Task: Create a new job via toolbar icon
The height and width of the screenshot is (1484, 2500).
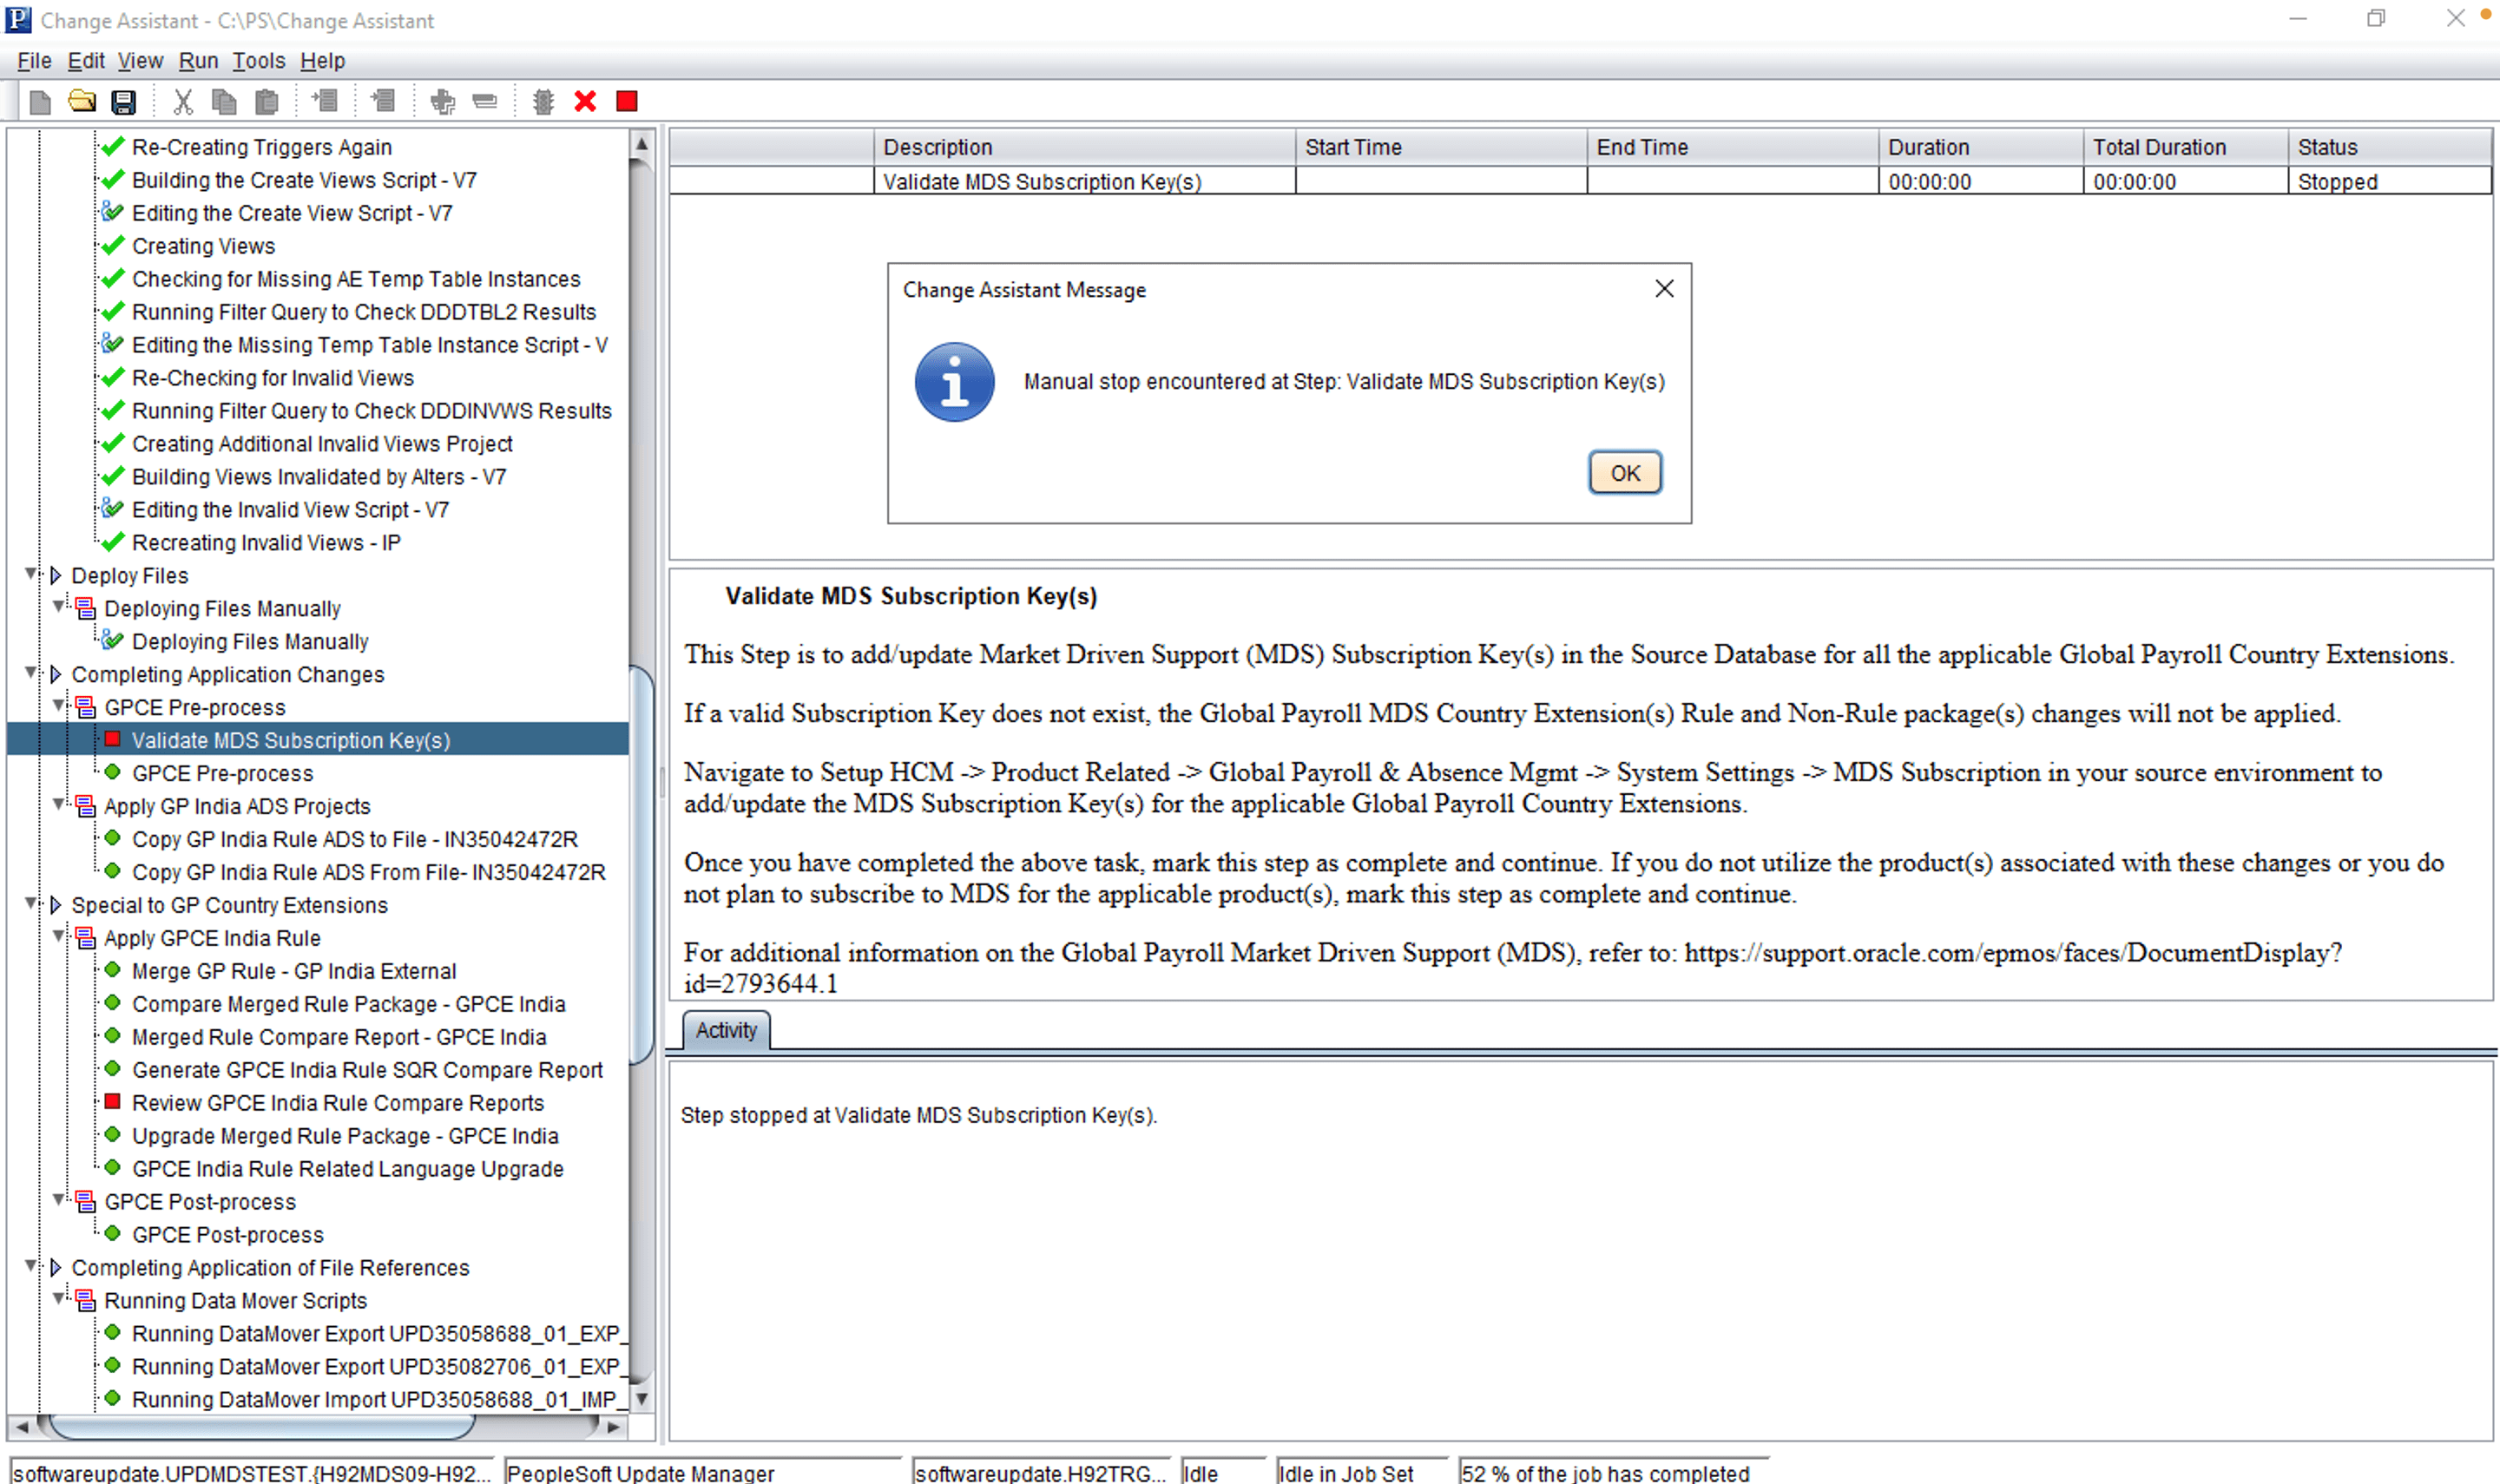Action: (40, 101)
